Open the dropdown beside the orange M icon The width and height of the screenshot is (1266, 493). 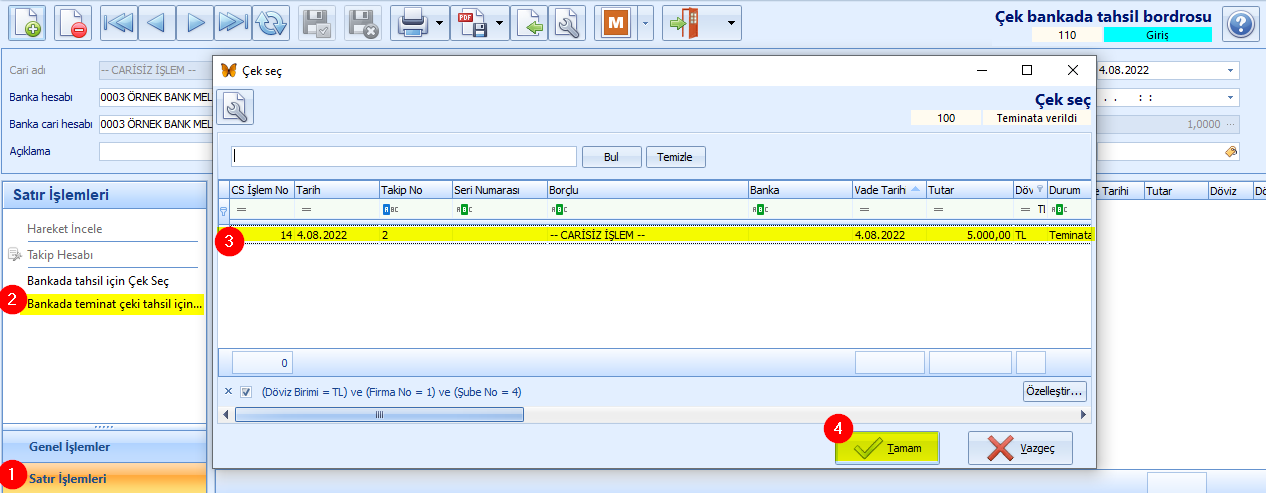click(x=645, y=22)
